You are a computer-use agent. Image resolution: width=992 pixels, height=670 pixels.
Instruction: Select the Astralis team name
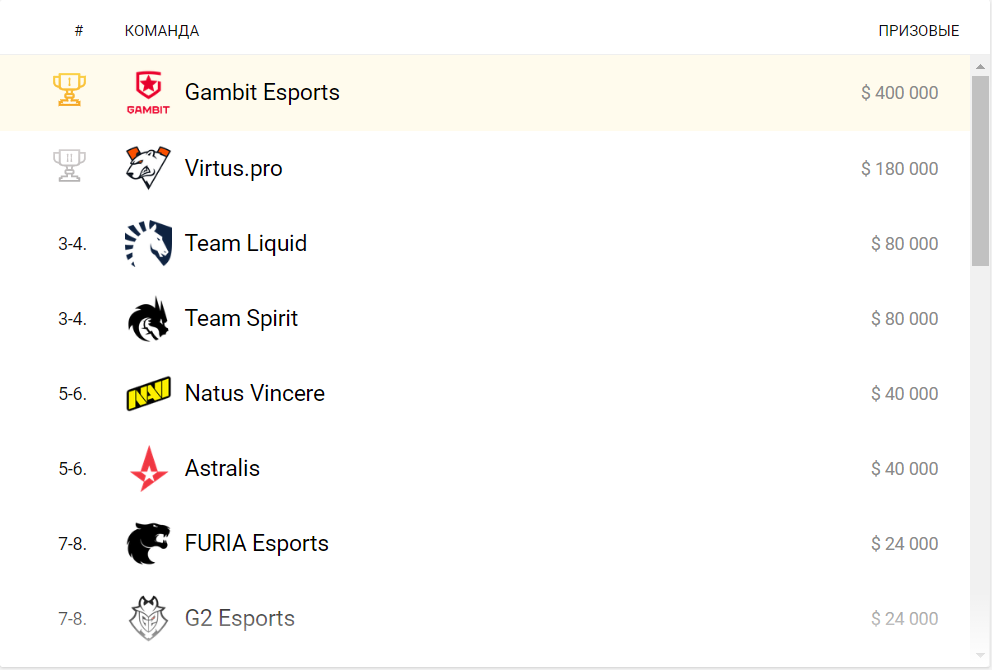click(x=222, y=468)
